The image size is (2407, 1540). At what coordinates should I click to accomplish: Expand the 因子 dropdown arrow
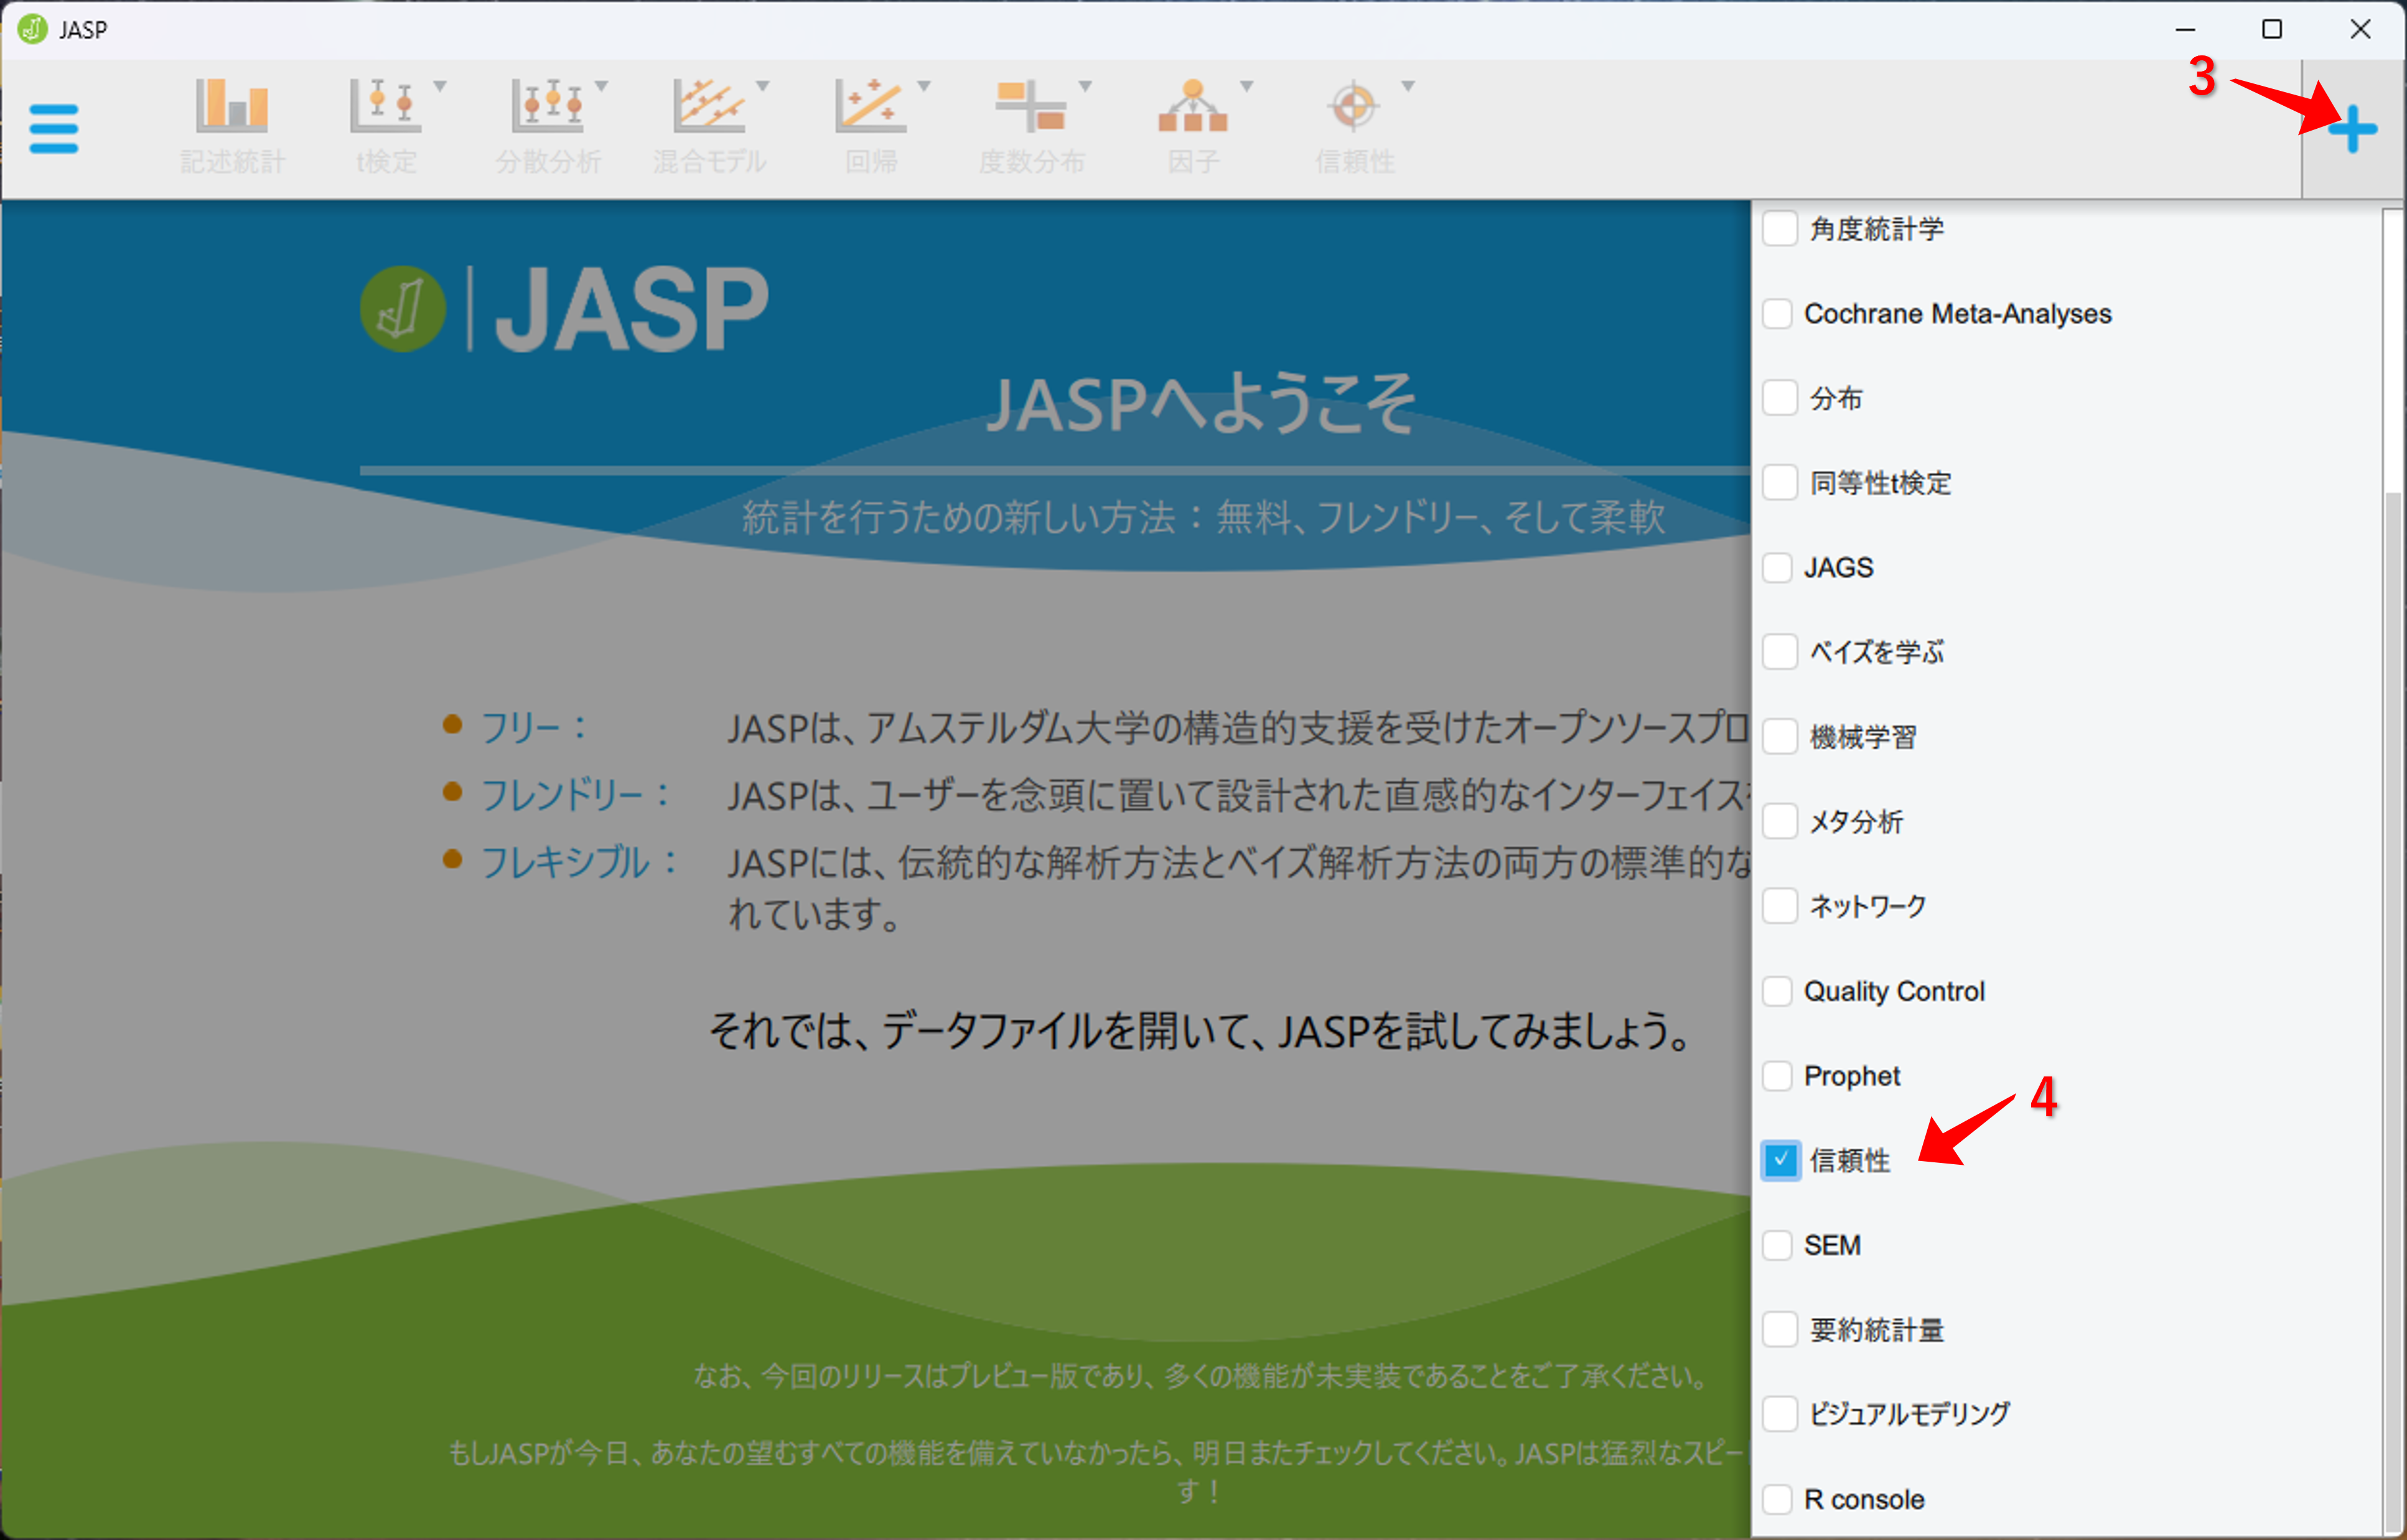pos(1247,86)
